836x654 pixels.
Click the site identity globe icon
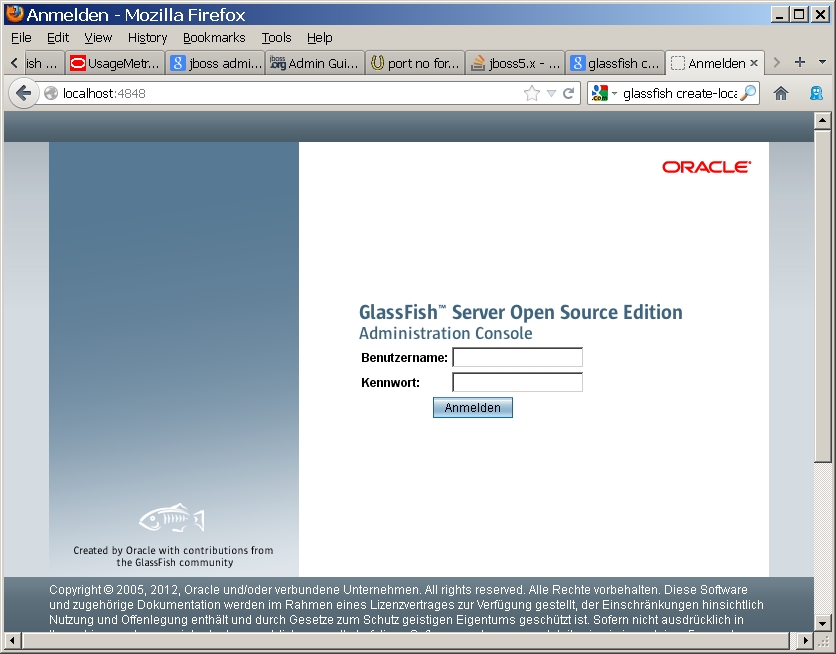coord(51,94)
